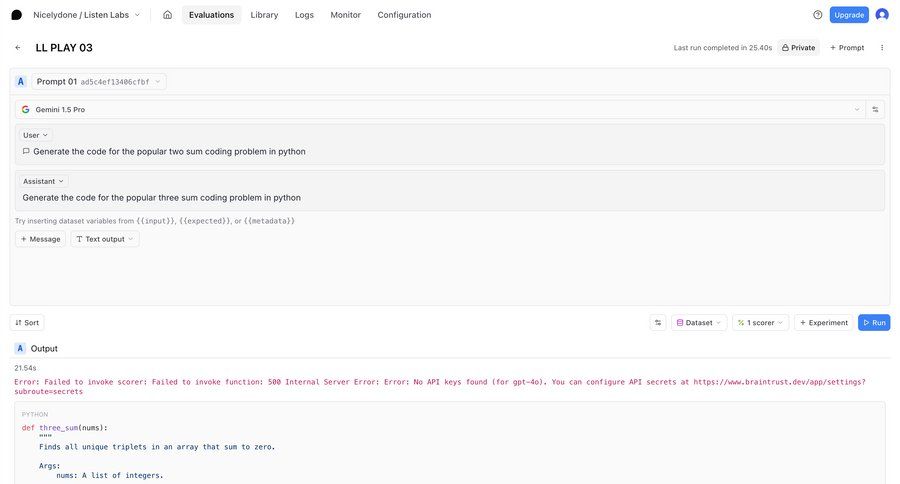Click the Braintrust logo icon
Viewport: 900px width, 484px height.
(x=17, y=15)
